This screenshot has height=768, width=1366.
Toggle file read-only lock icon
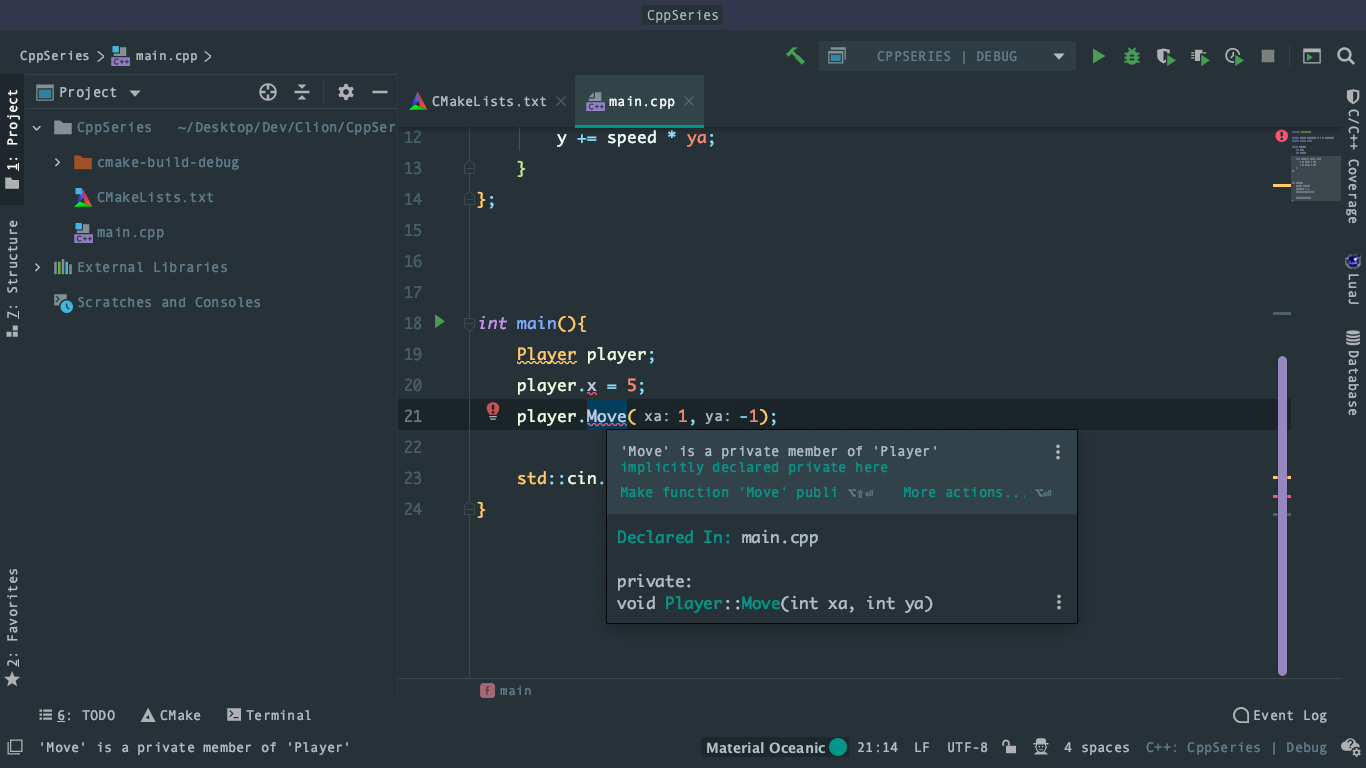(1010, 747)
